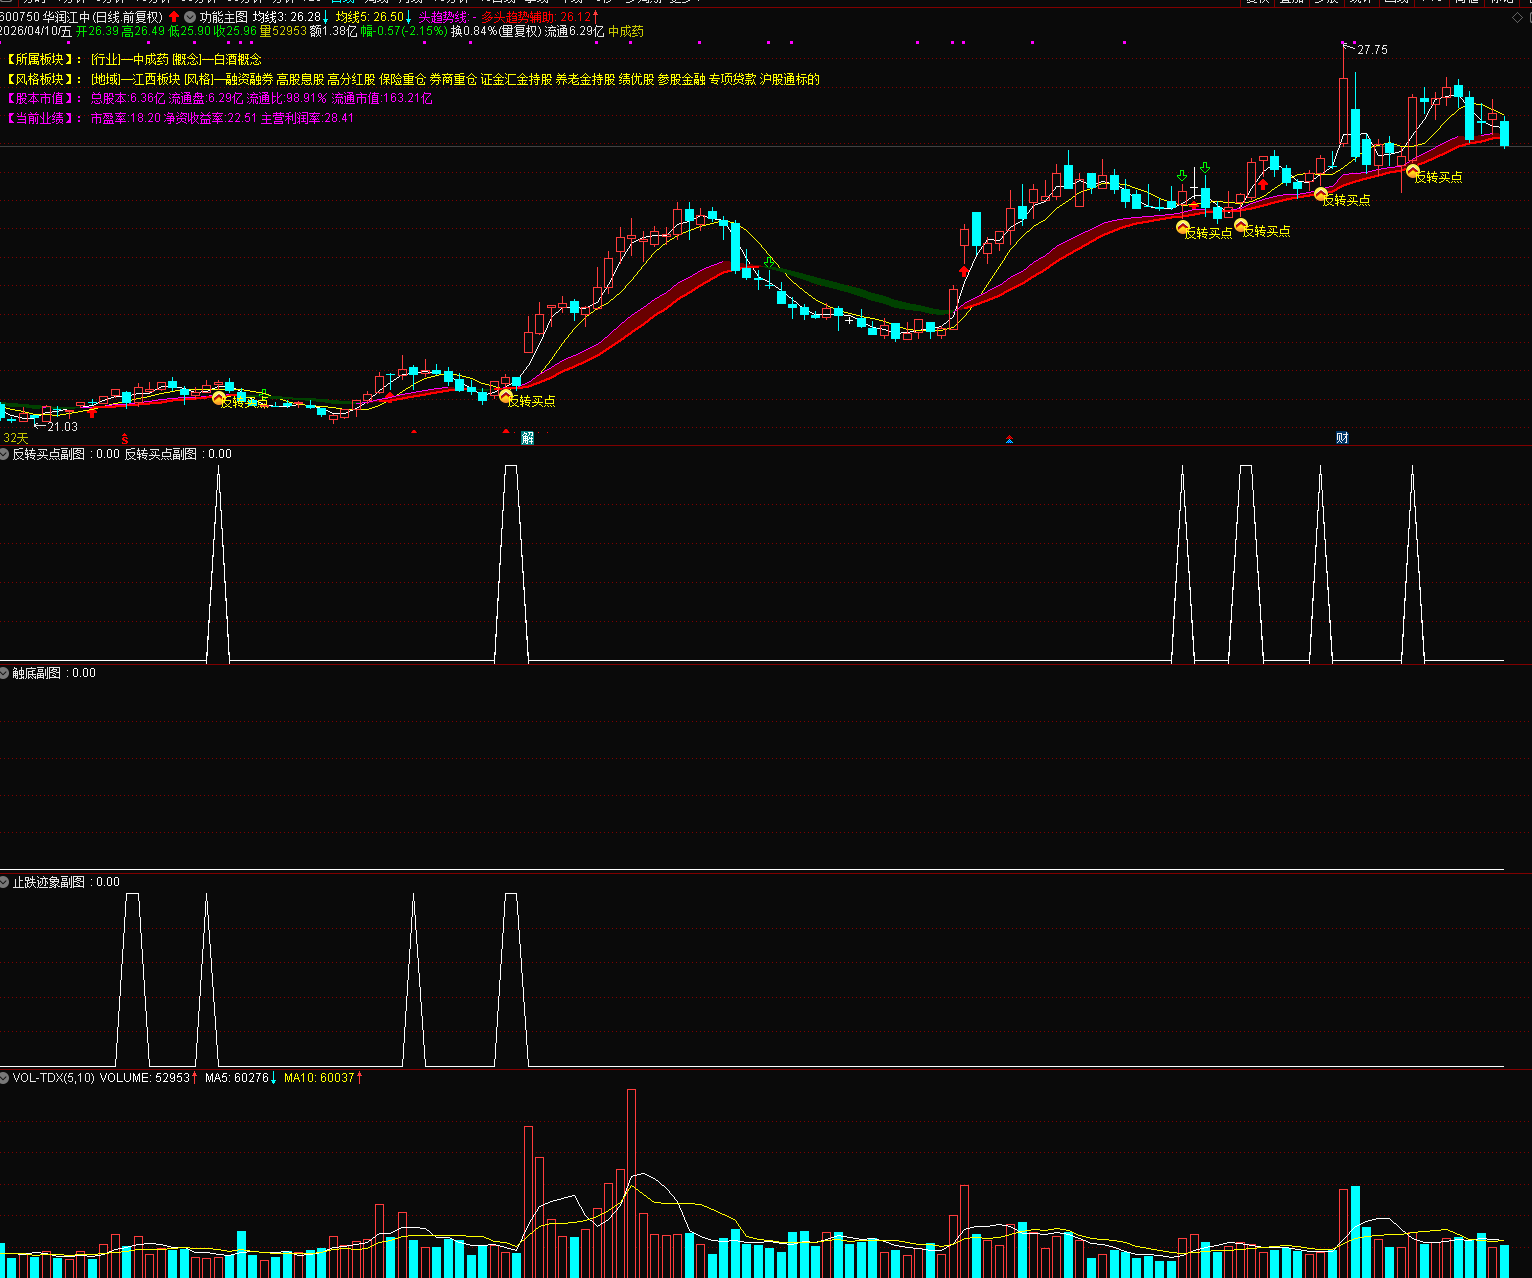Viewport: 1532px width, 1278px height.
Task: Select the leftmost 反转买点 coin signal icon
Action: pyautogui.click(x=219, y=398)
